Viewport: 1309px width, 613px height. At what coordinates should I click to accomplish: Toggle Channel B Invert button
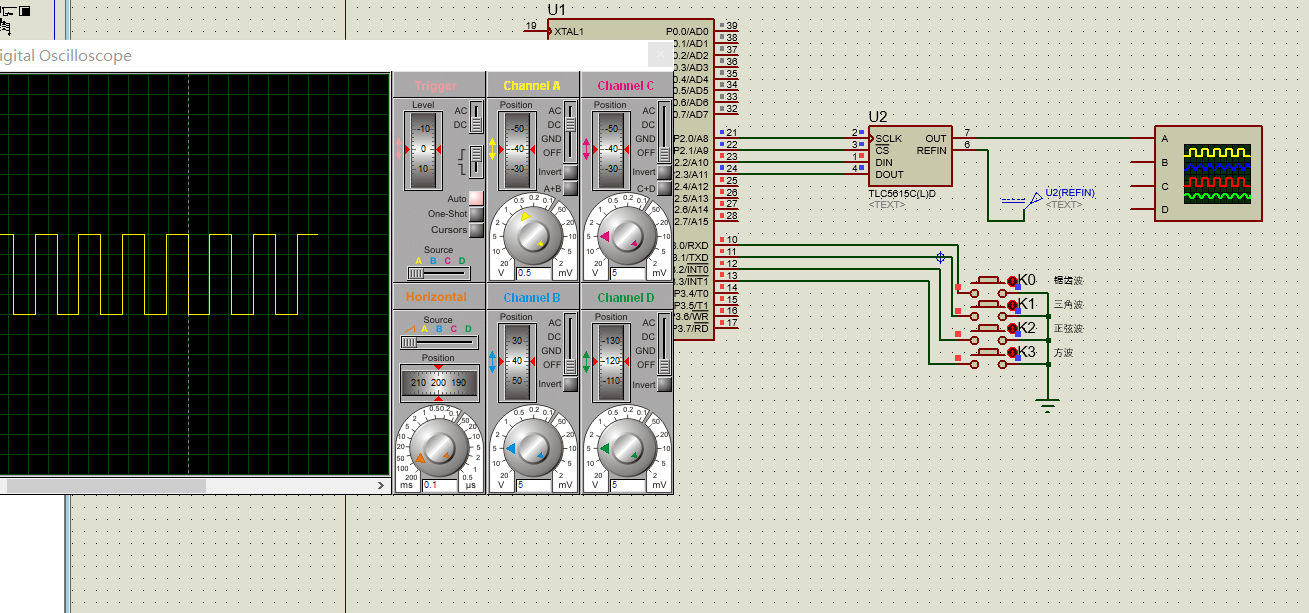pos(570,384)
